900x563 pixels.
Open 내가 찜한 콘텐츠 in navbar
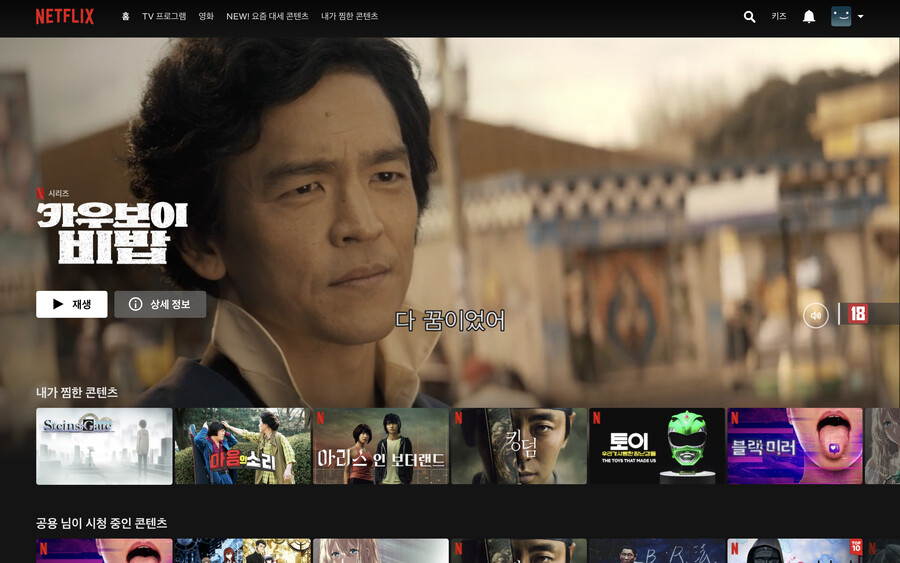(x=349, y=16)
